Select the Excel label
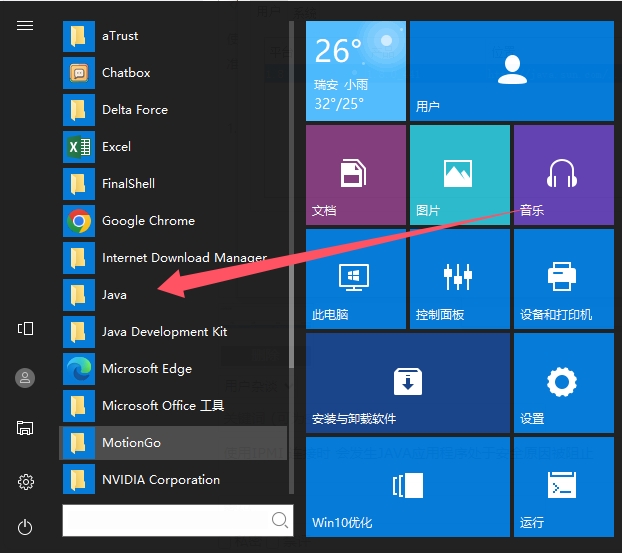The width and height of the screenshot is (622, 553). click(116, 147)
